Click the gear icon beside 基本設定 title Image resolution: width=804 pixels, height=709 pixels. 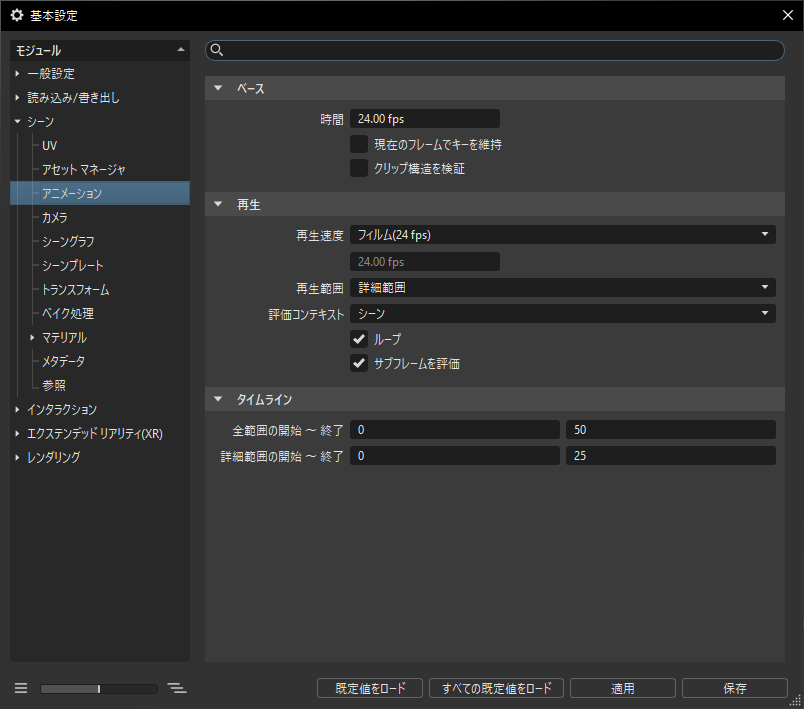point(17,15)
